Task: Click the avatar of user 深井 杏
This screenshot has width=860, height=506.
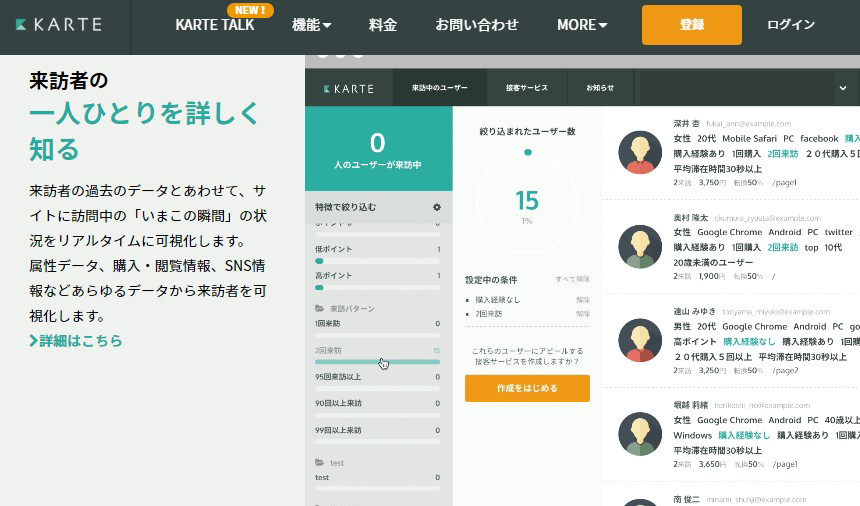Action: tap(639, 152)
